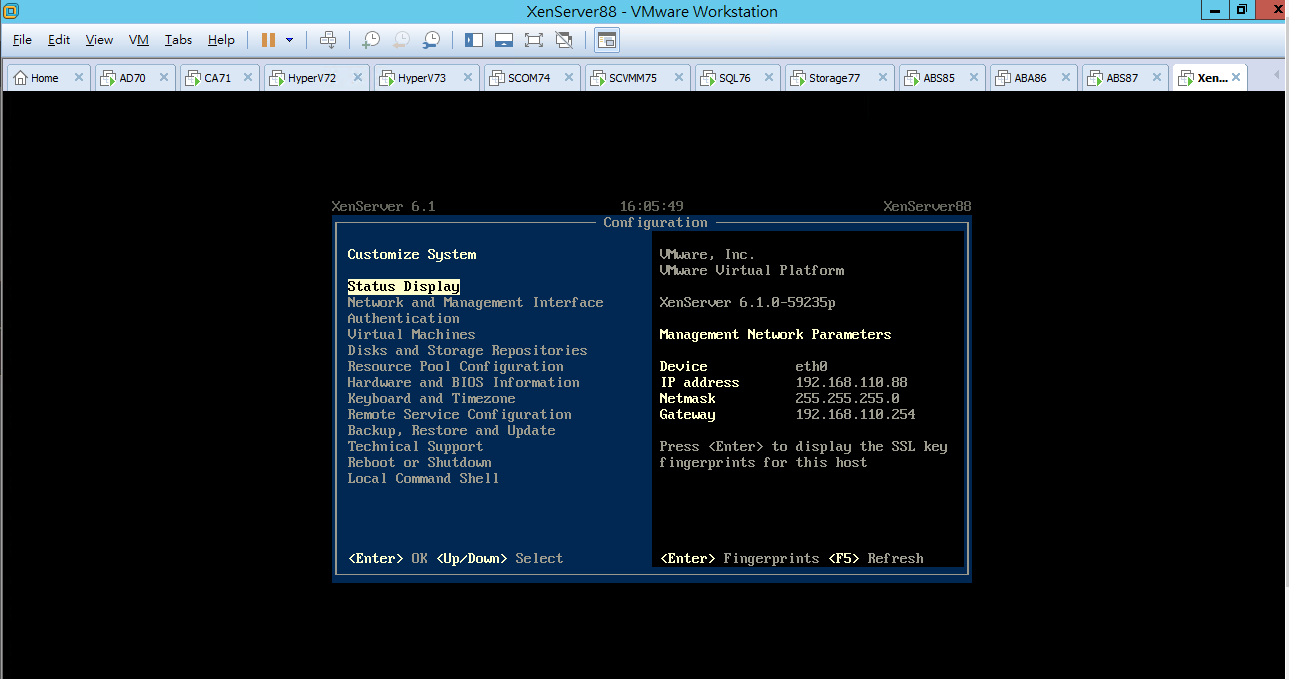This screenshot has height=680, width=1289.
Task: Switch to the HyperV73 tab
Action: [x=427, y=78]
